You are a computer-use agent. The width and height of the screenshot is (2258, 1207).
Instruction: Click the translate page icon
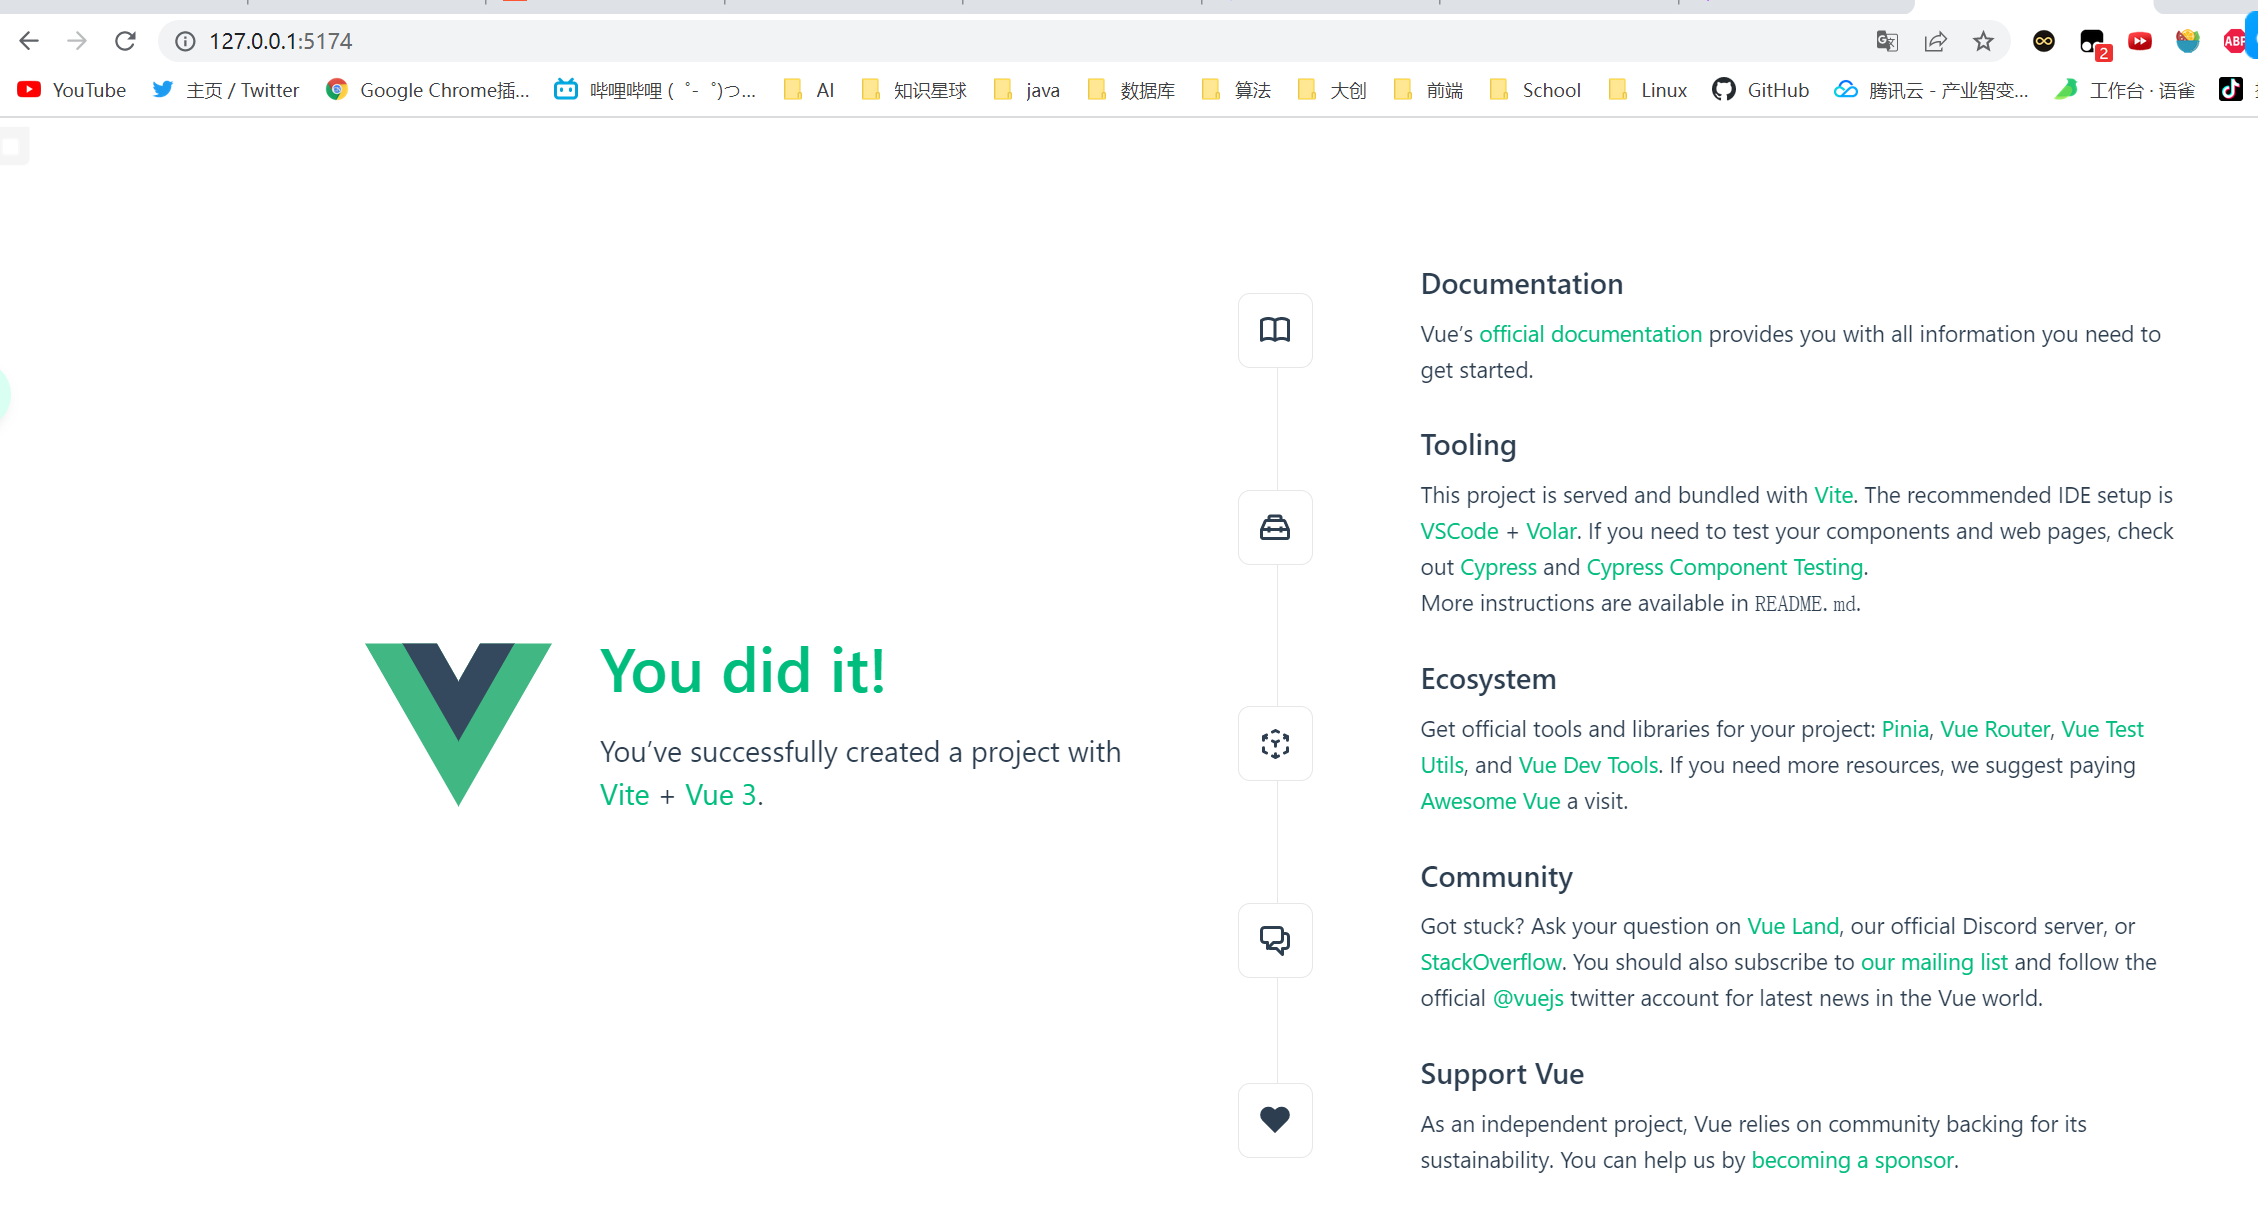tap(1887, 41)
